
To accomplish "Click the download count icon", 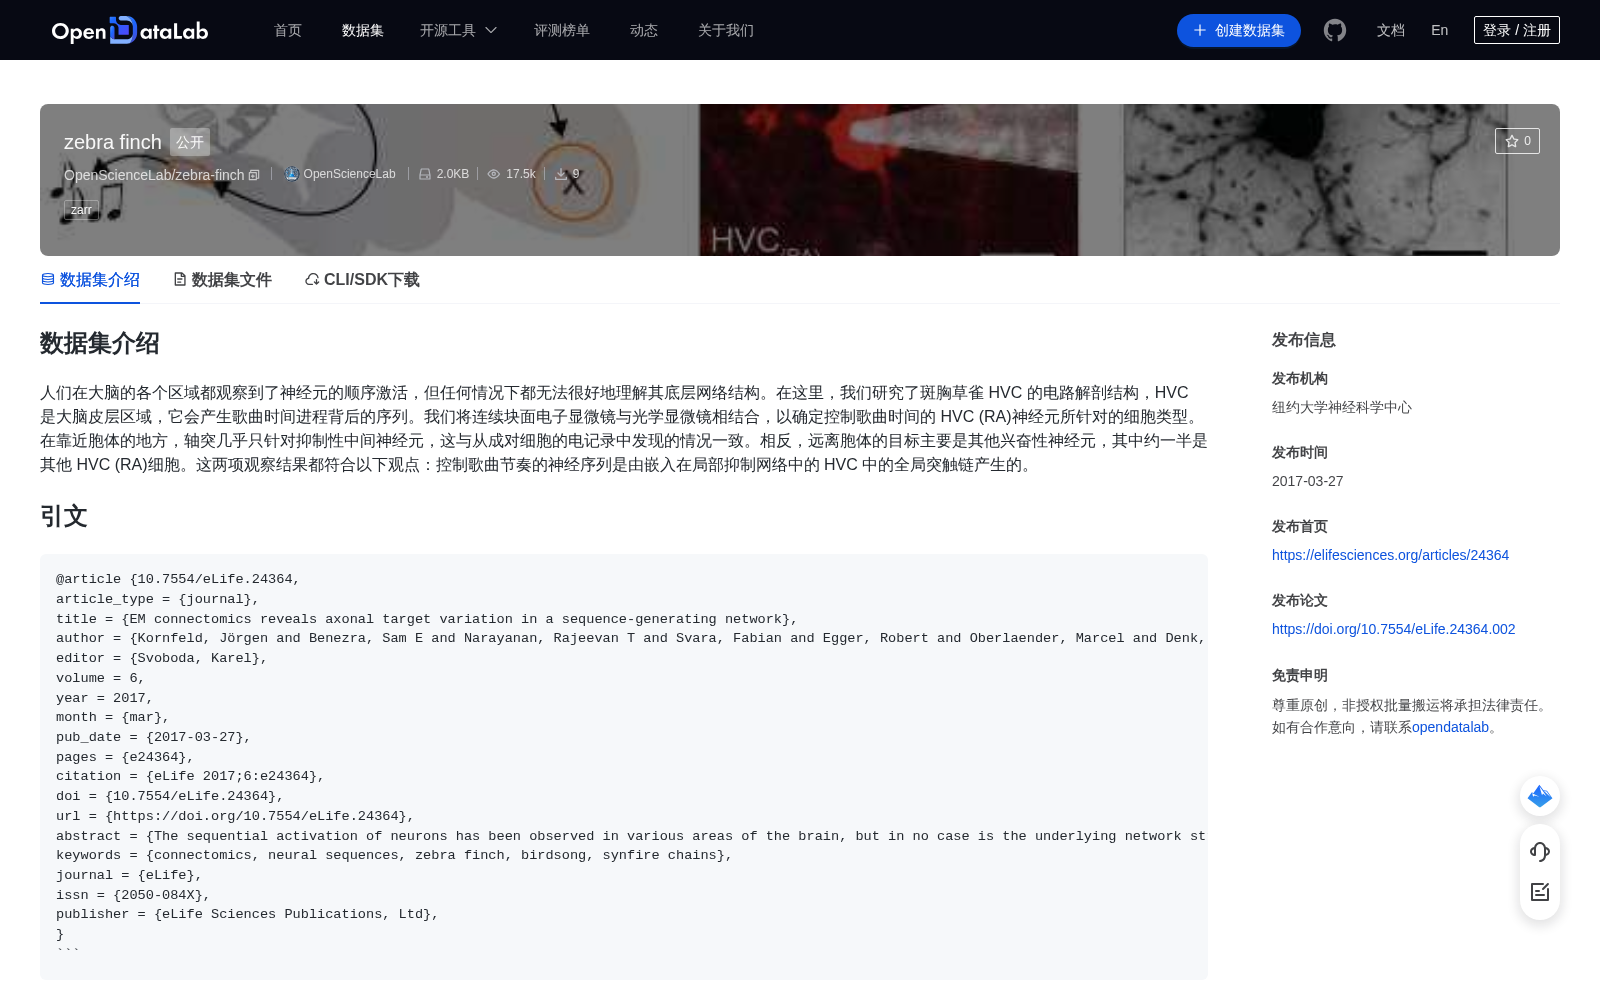I will pyautogui.click(x=561, y=174).
